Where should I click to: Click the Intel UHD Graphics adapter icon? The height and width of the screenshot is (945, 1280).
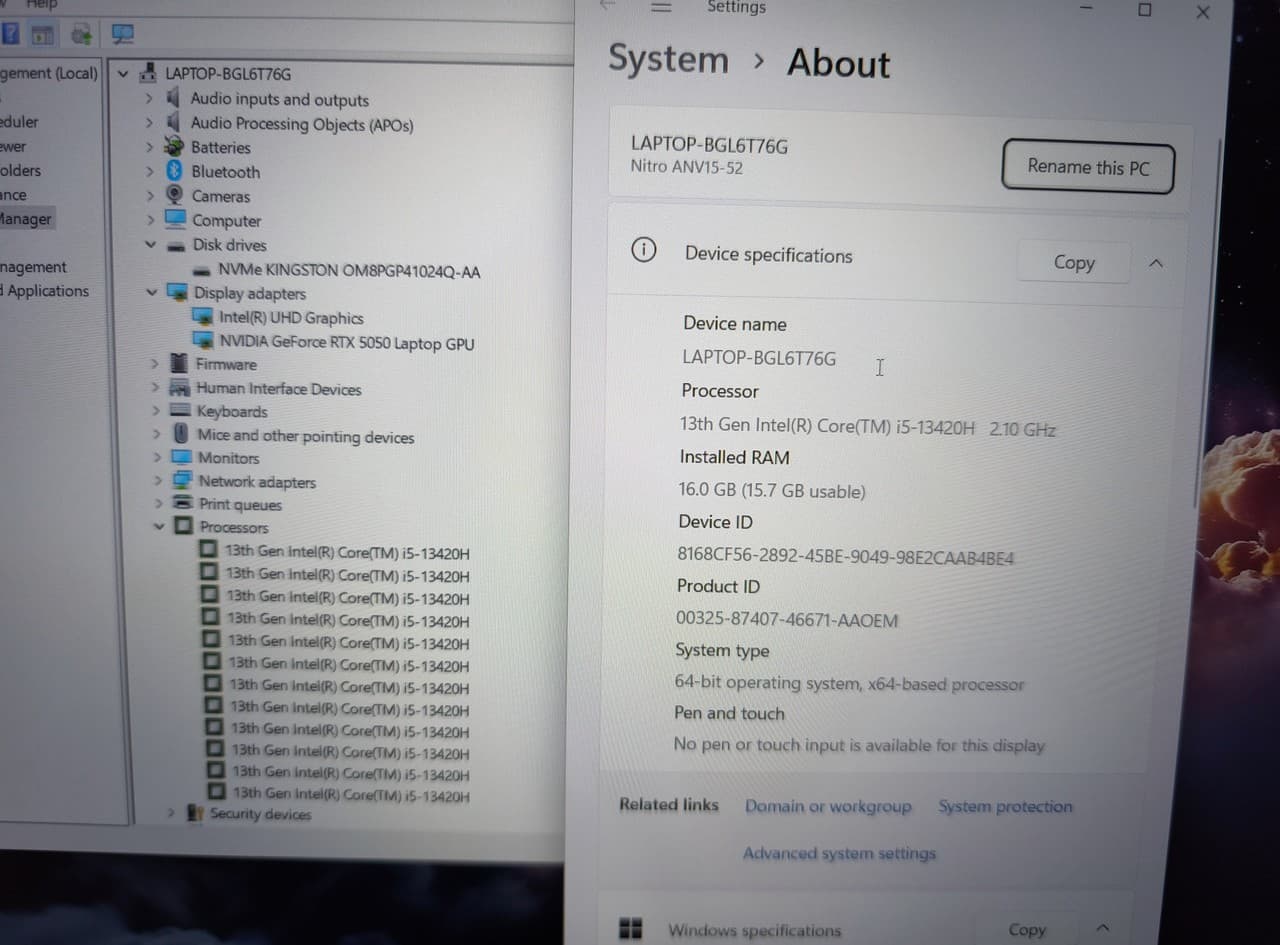coord(203,316)
